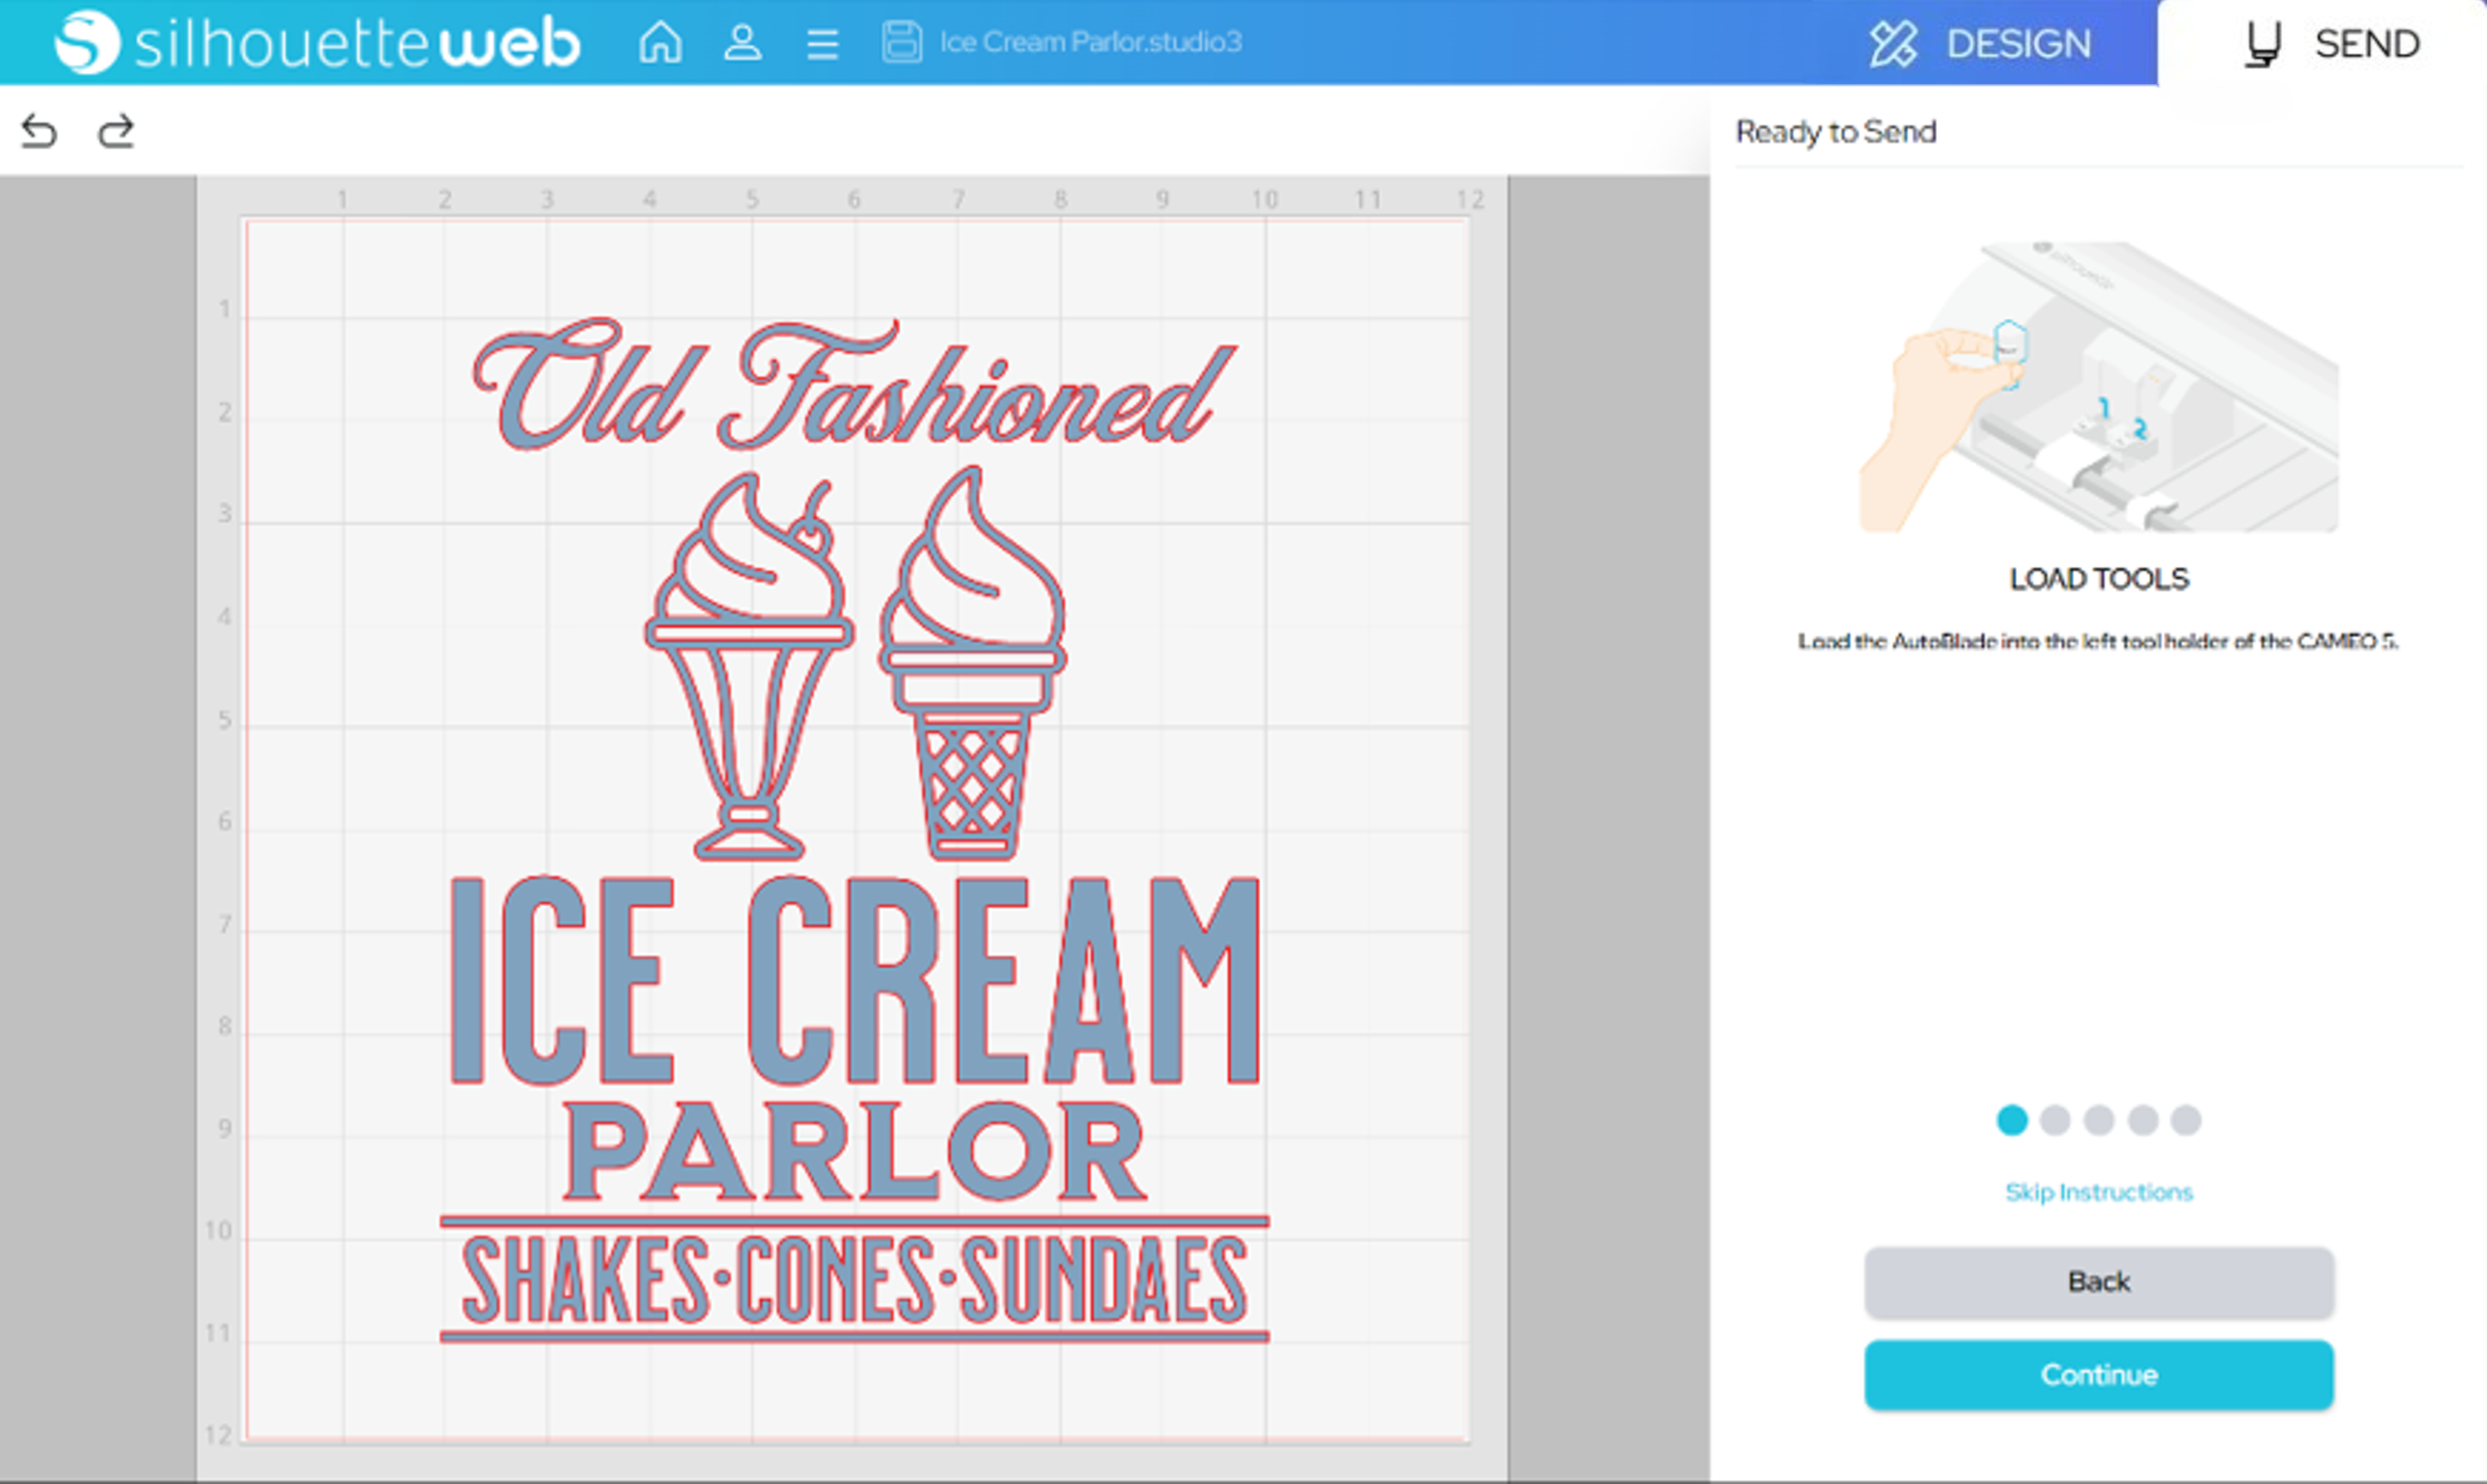The width and height of the screenshot is (2487, 1484).
Task: Undo the last action
Action: [39, 131]
